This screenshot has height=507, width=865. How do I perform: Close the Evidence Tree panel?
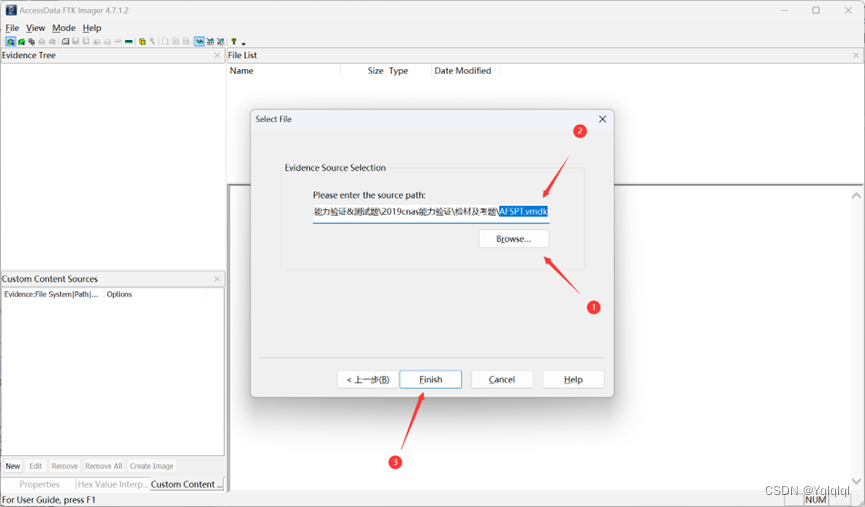tap(217, 55)
